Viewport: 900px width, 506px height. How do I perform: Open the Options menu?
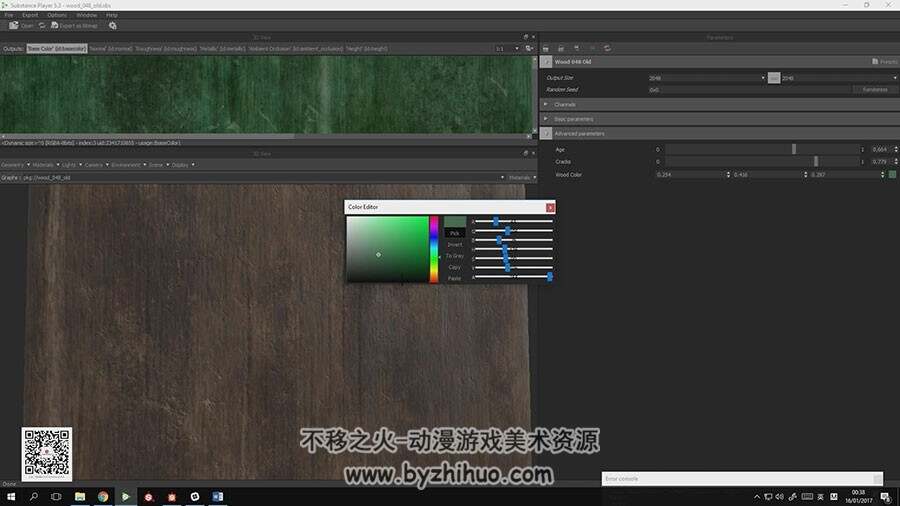tap(57, 15)
